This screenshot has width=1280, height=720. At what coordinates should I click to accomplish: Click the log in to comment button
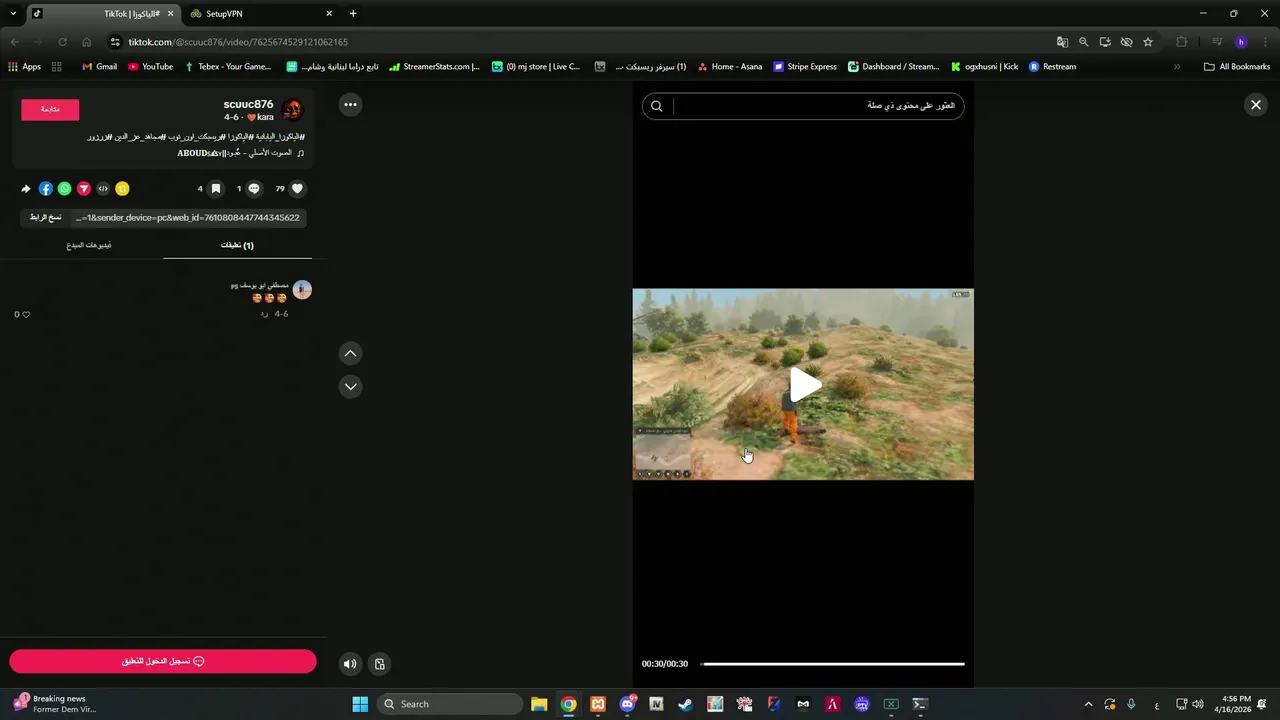pos(163,661)
